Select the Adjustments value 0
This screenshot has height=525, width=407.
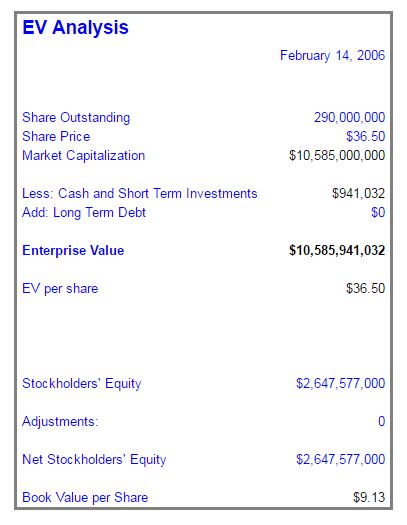(382, 421)
